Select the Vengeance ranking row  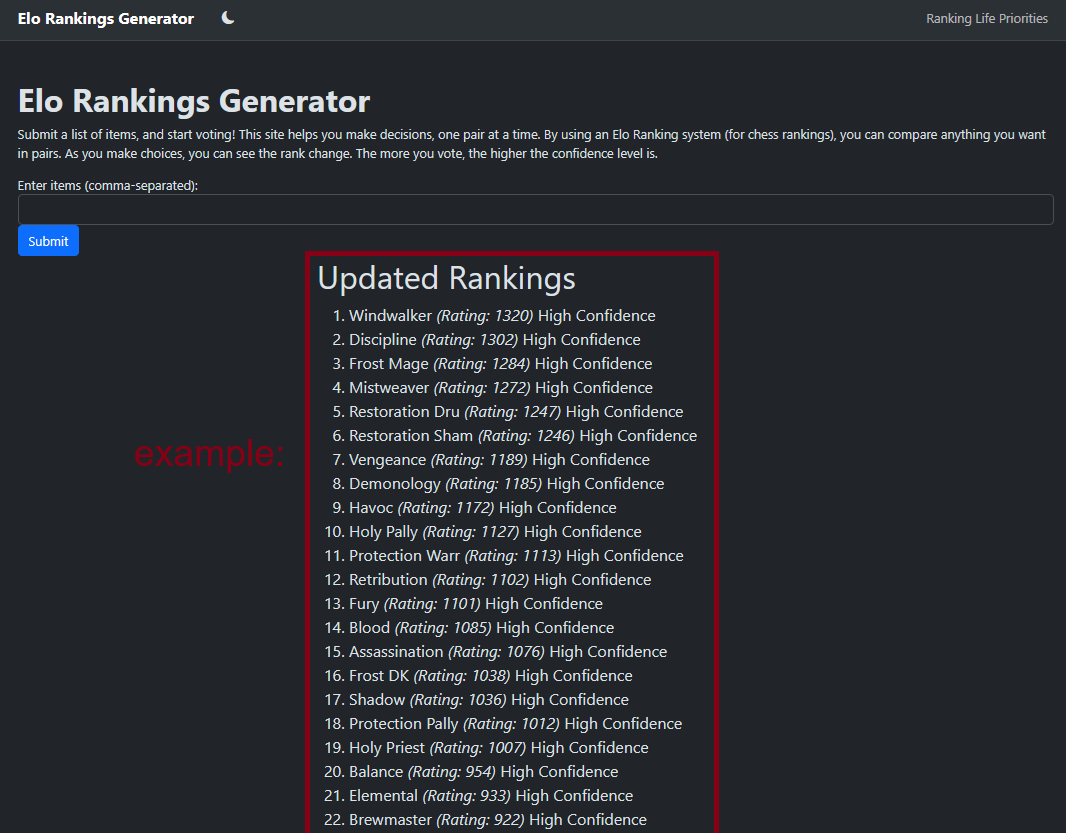point(491,460)
